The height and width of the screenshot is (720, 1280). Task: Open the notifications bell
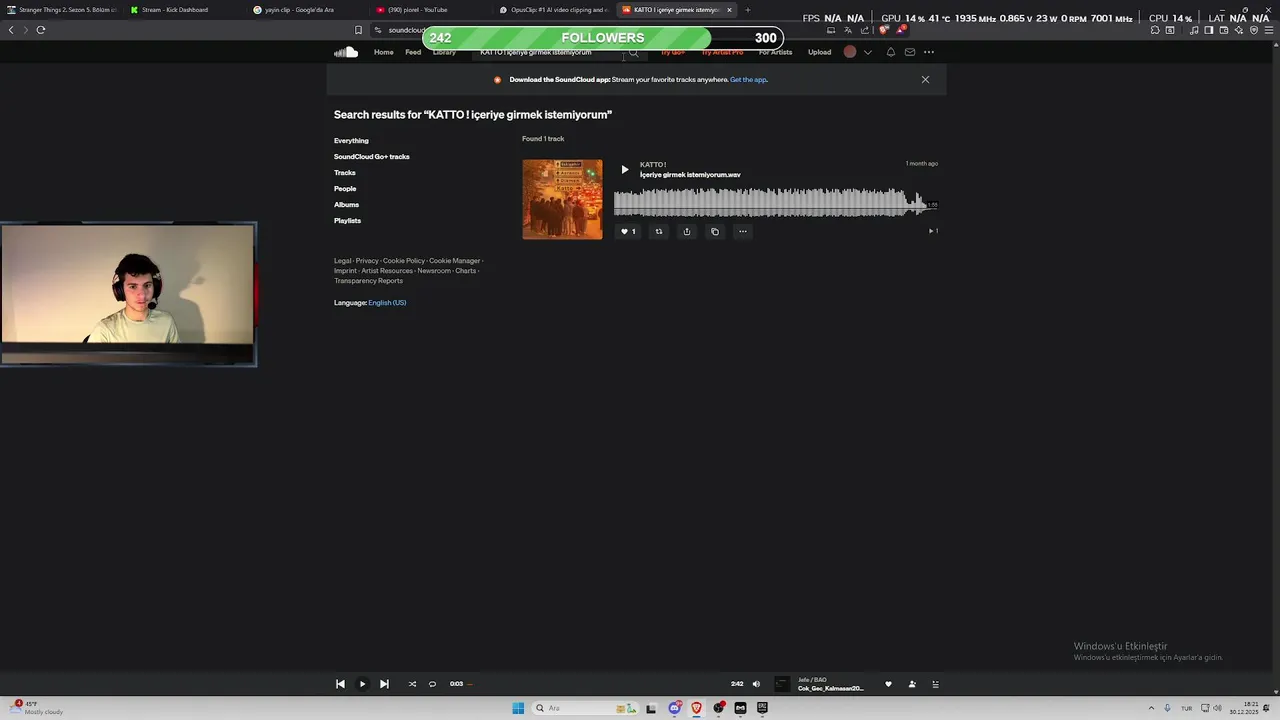[891, 52]
